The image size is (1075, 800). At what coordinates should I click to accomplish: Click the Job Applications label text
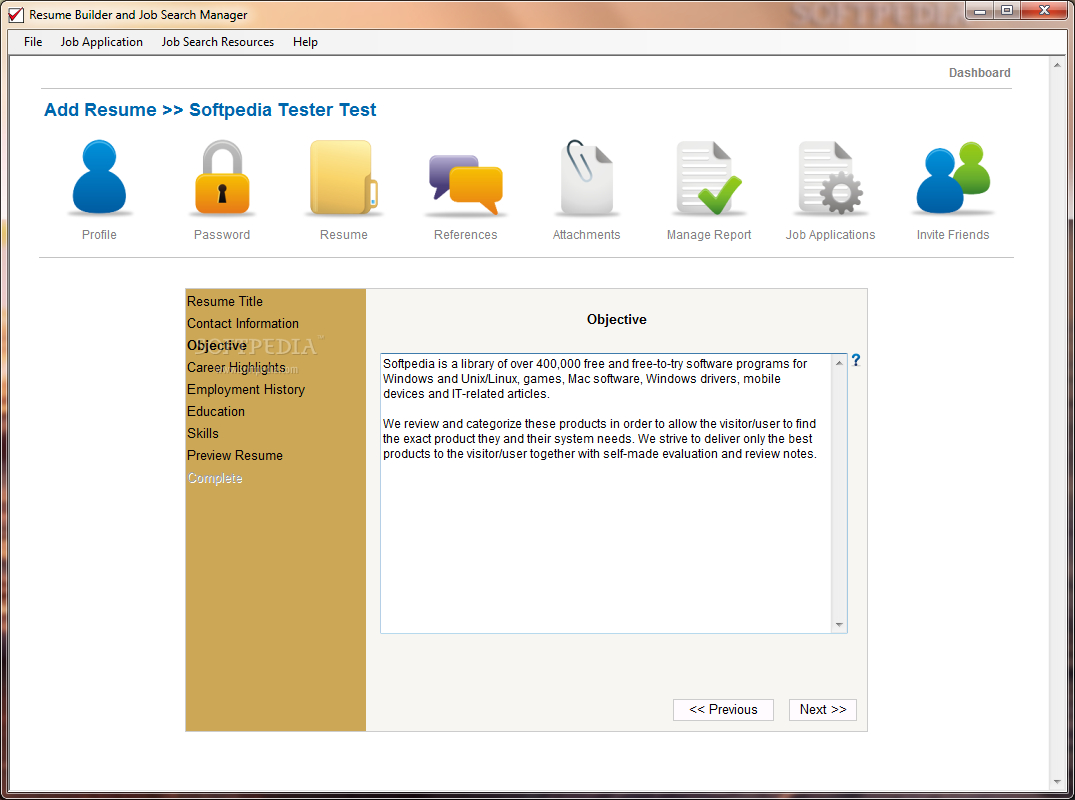[x=830, y=234]
